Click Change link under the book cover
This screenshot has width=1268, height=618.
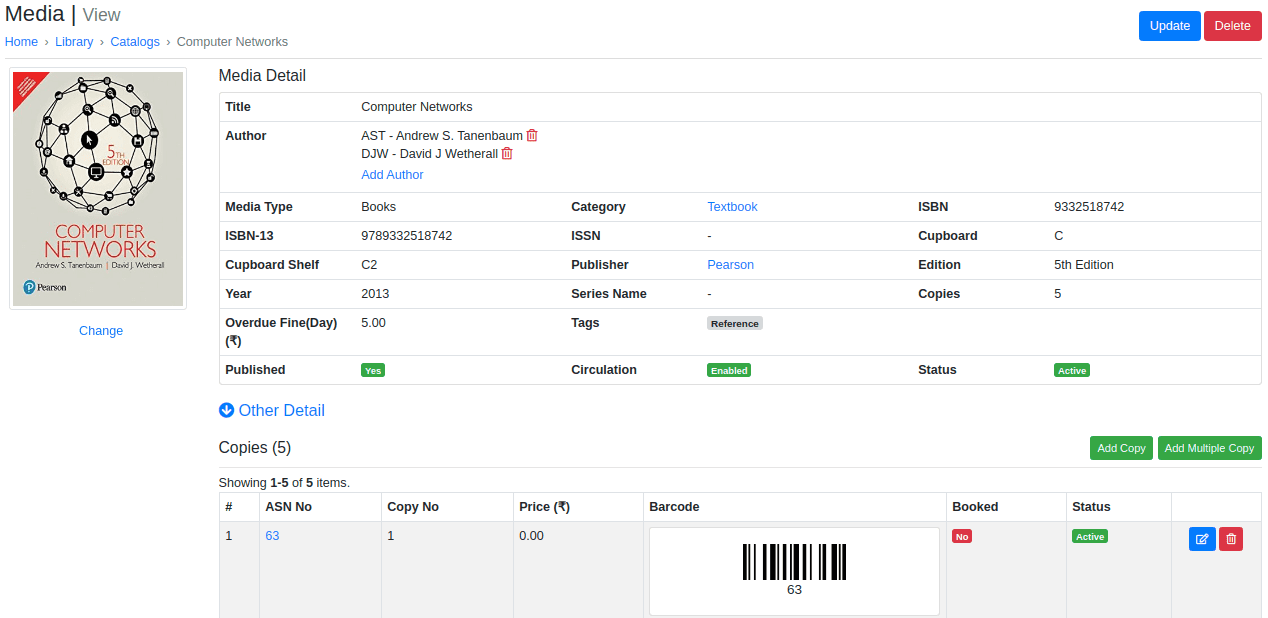101,331
